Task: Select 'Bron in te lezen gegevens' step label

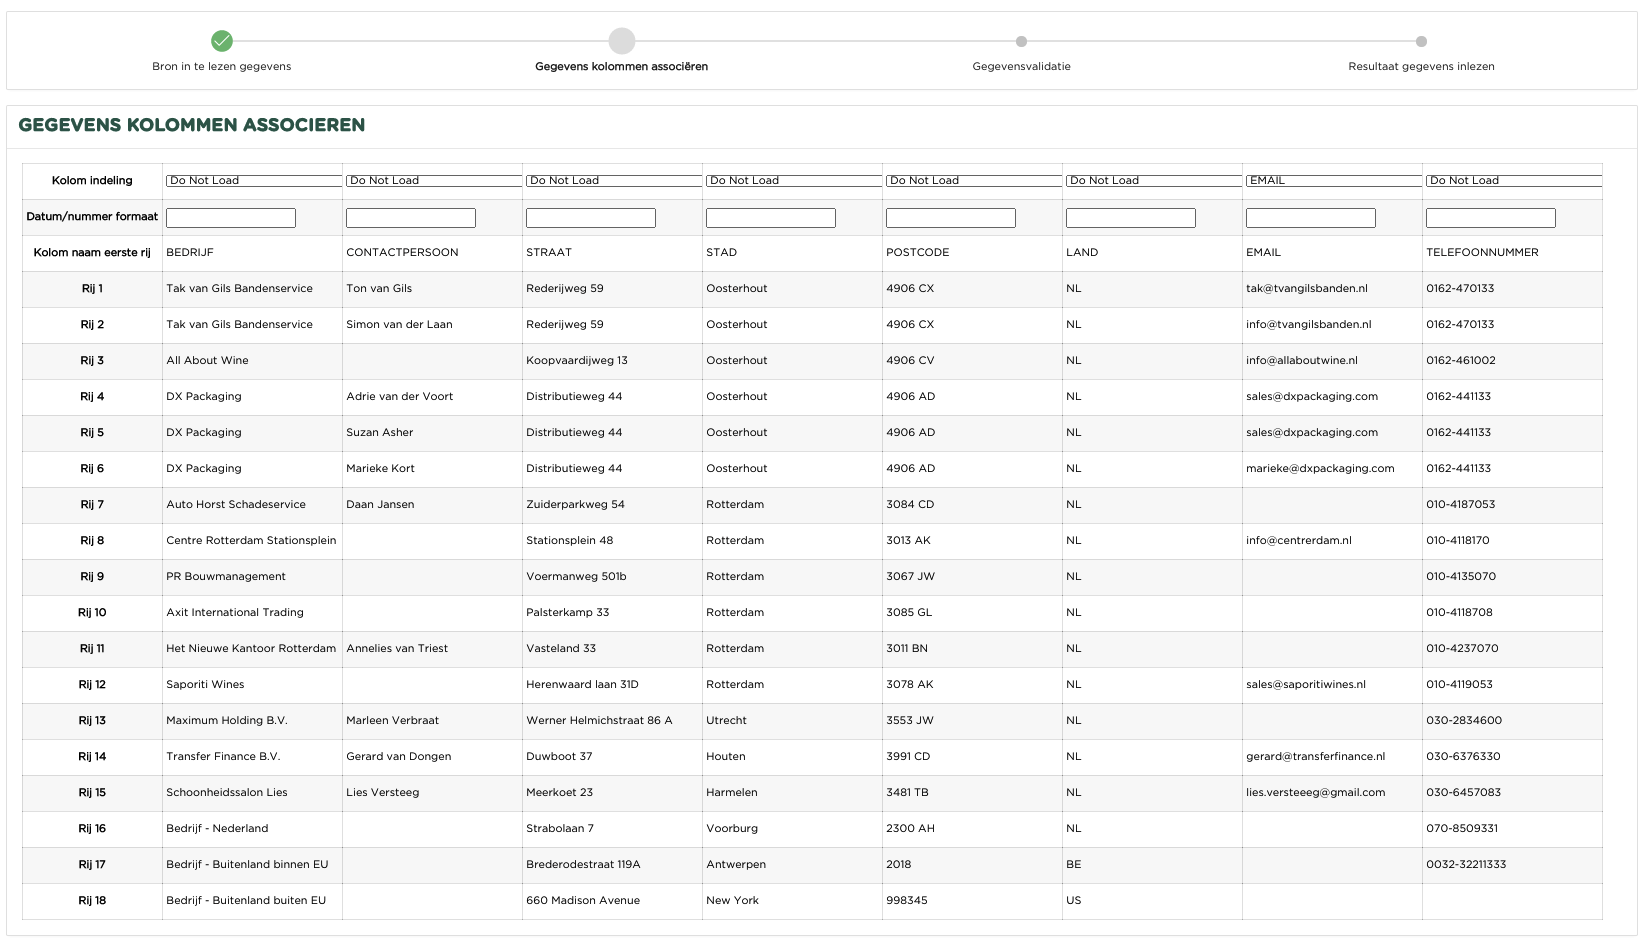Action: point(222,67)
